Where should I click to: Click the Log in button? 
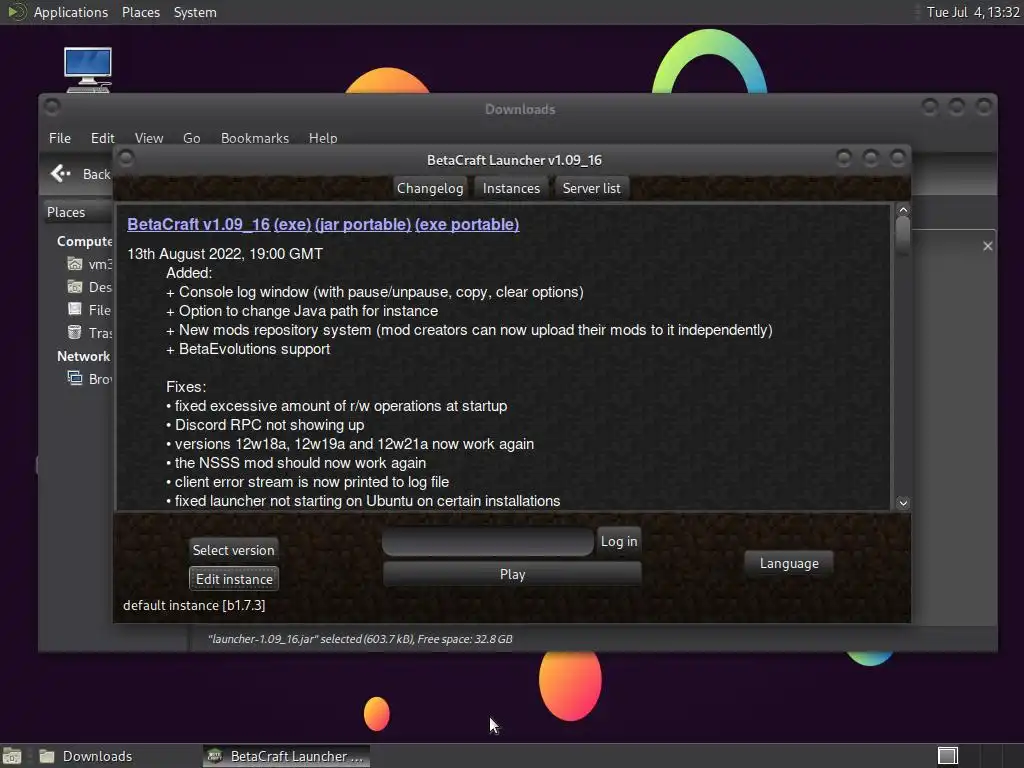[619, 541]
